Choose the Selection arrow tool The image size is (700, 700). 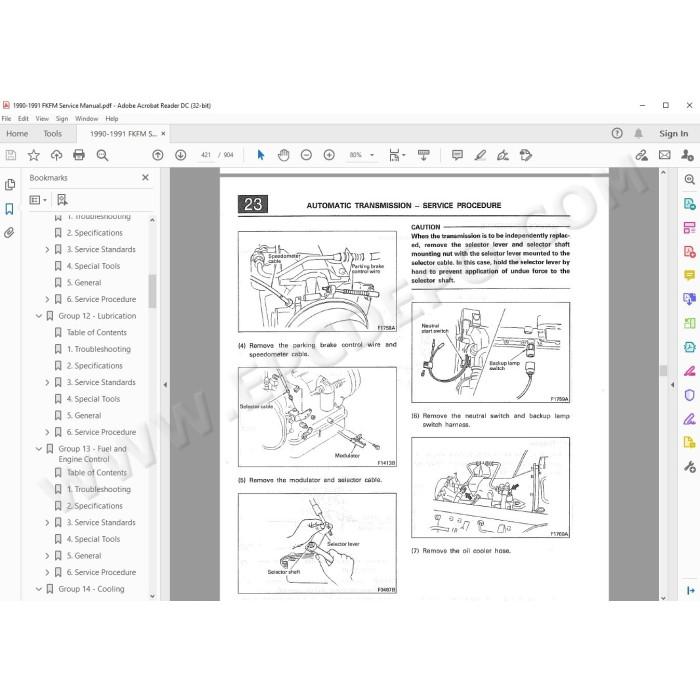pyautogui.click(x=261, y=155)
